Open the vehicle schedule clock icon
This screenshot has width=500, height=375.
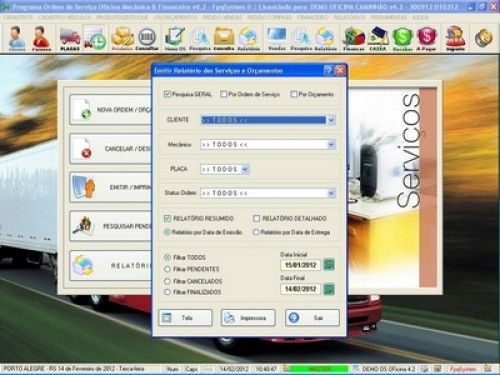point(95,38)
